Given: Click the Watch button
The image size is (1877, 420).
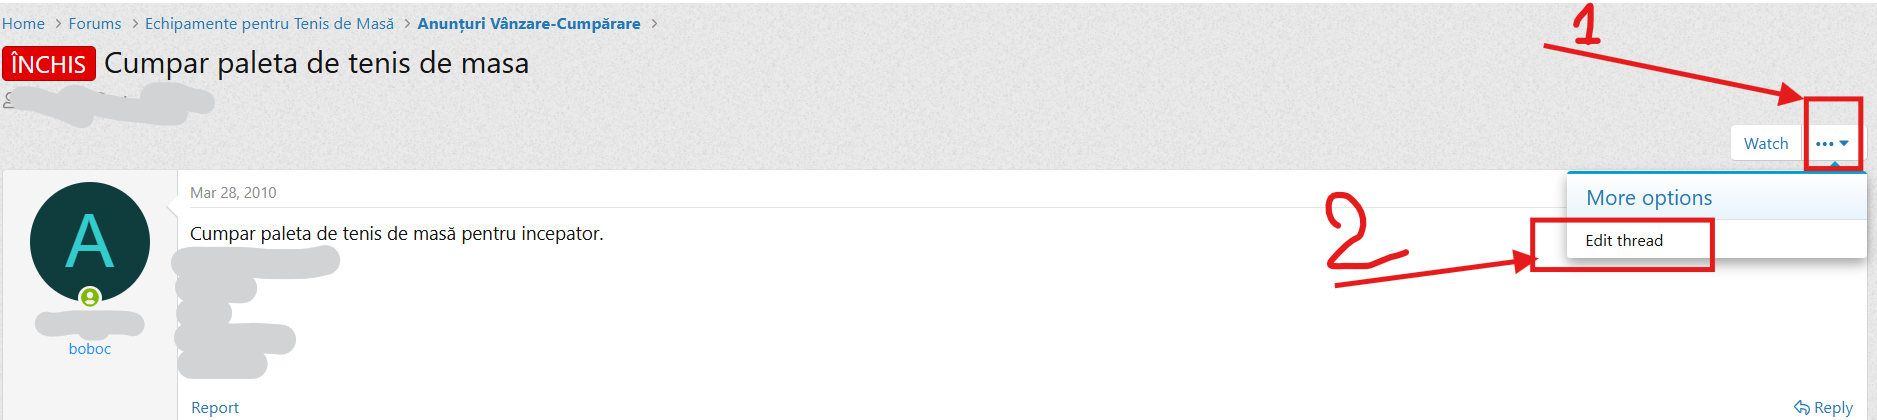Looking at the screenshot, I should click(1766, 143).
